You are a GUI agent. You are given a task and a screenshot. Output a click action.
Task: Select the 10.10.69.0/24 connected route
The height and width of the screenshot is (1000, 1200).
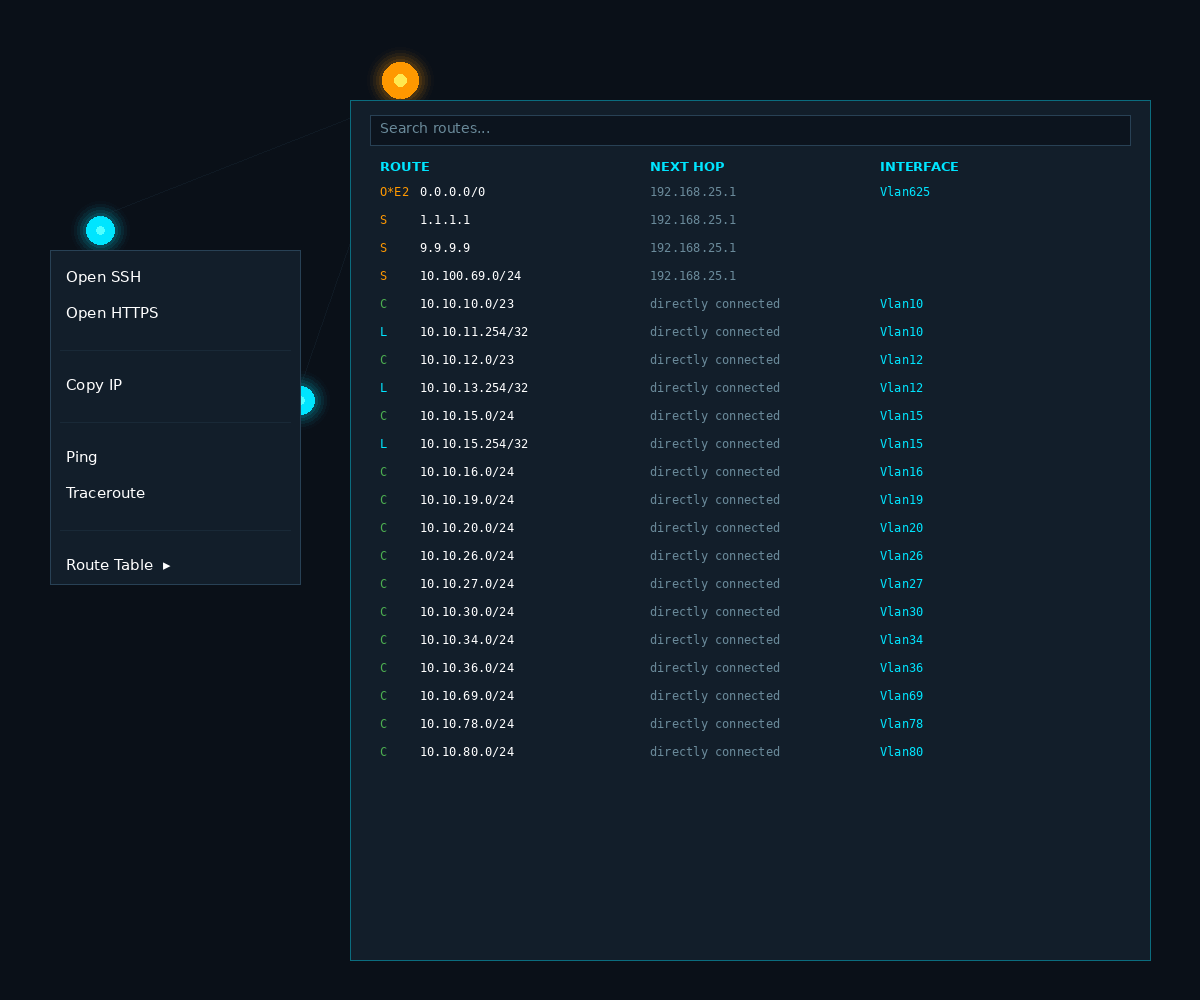pyautogui.click(x=467, y=696)
